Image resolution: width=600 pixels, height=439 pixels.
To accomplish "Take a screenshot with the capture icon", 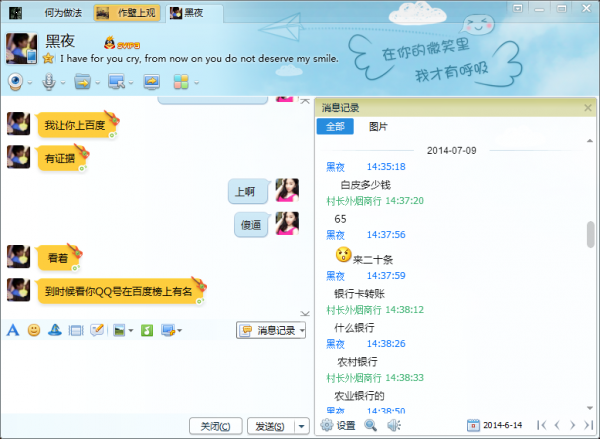I will point(168,330).
